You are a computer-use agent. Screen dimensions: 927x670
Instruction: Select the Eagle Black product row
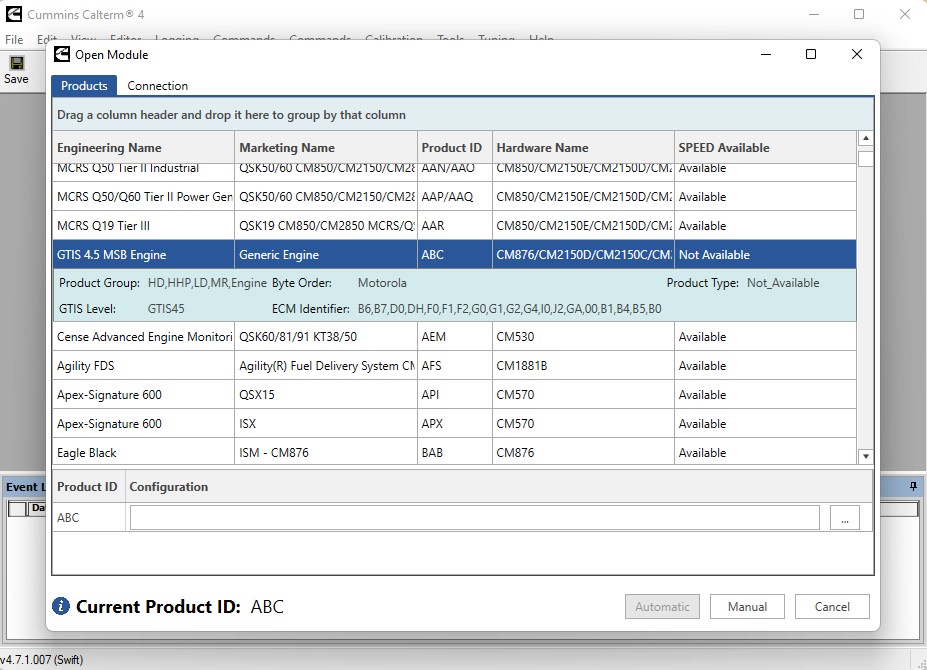pyautogui.click(x=454, y=452)
